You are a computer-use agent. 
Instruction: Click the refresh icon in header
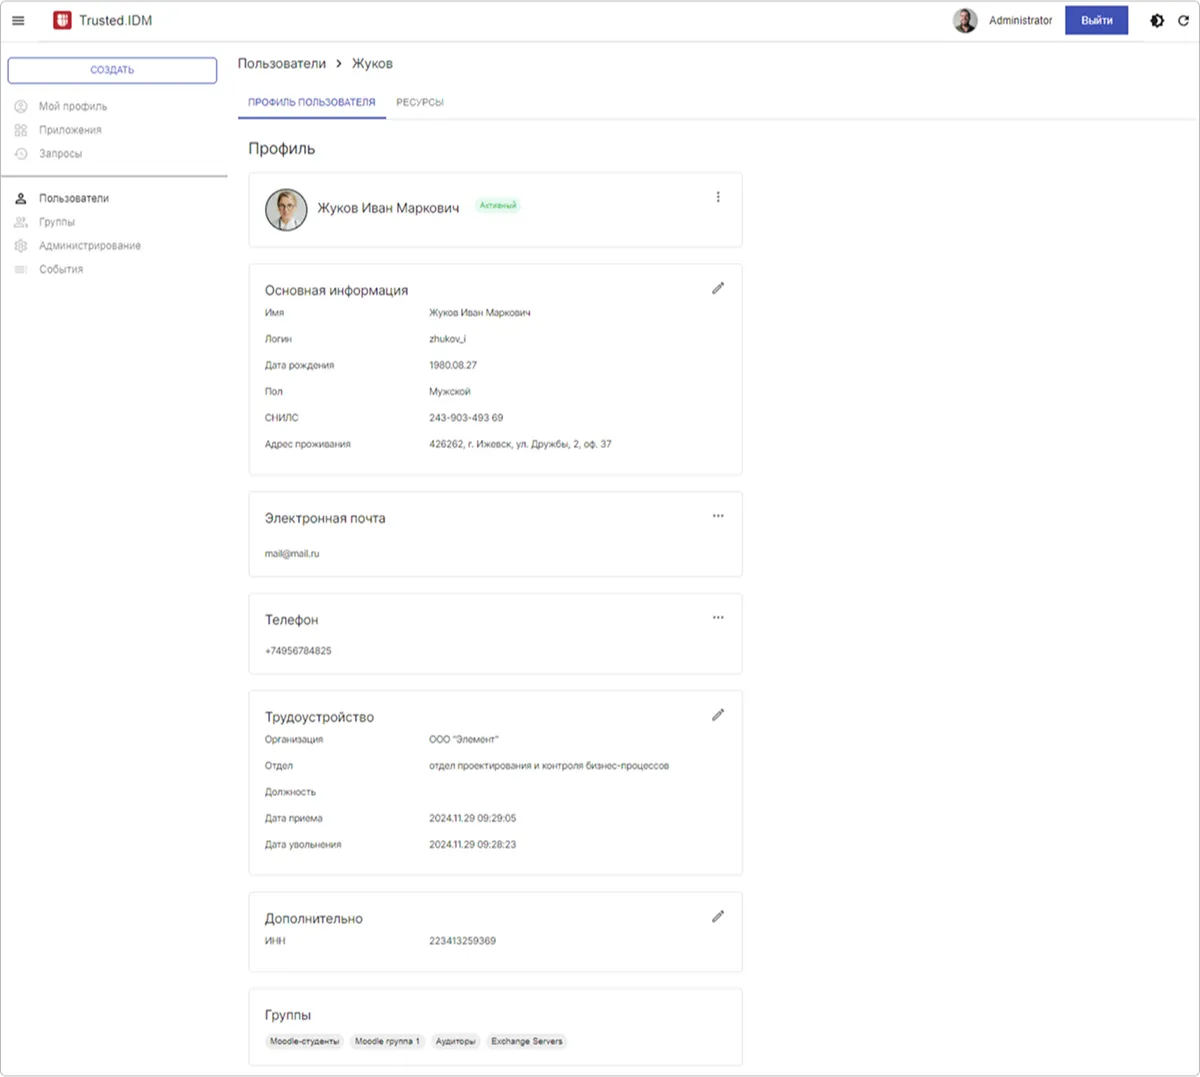tap(1183, 20)
